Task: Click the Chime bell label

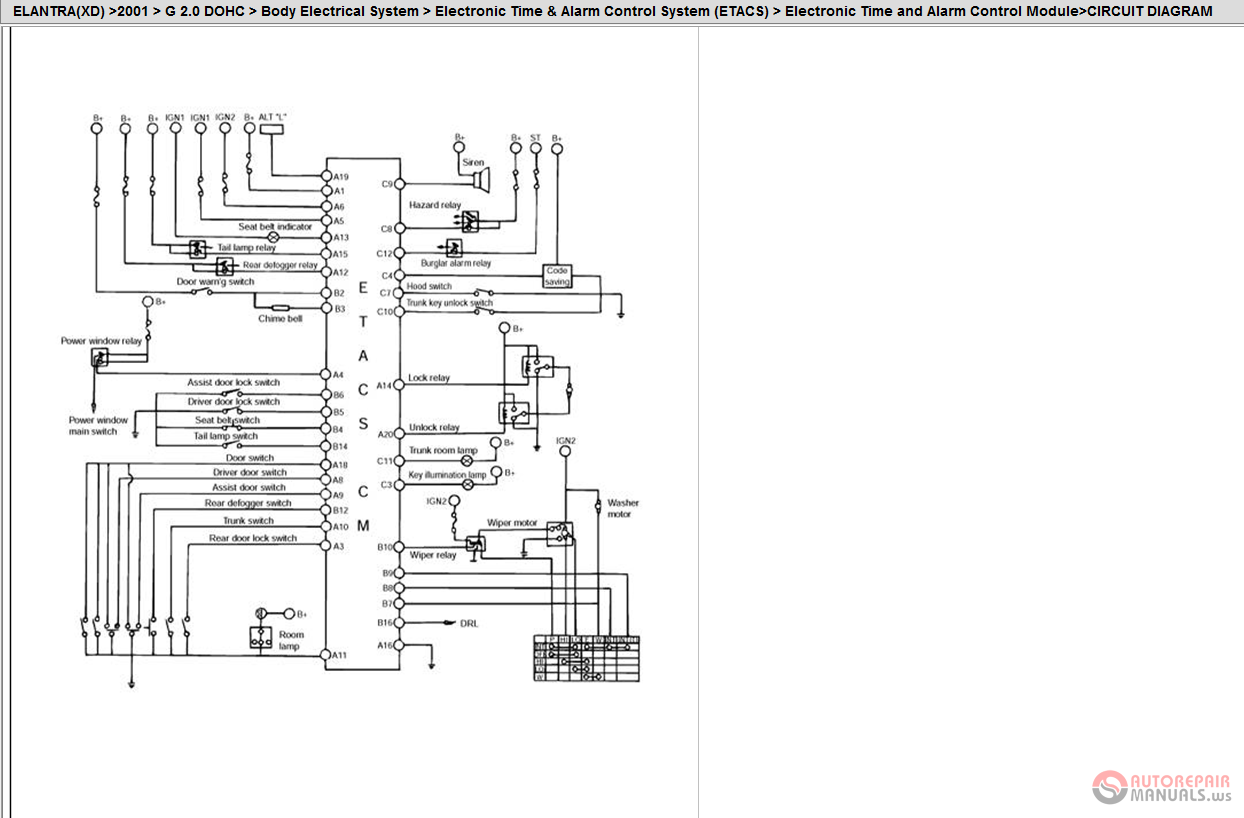Action: pyautogui.click(x=280, y=319)
